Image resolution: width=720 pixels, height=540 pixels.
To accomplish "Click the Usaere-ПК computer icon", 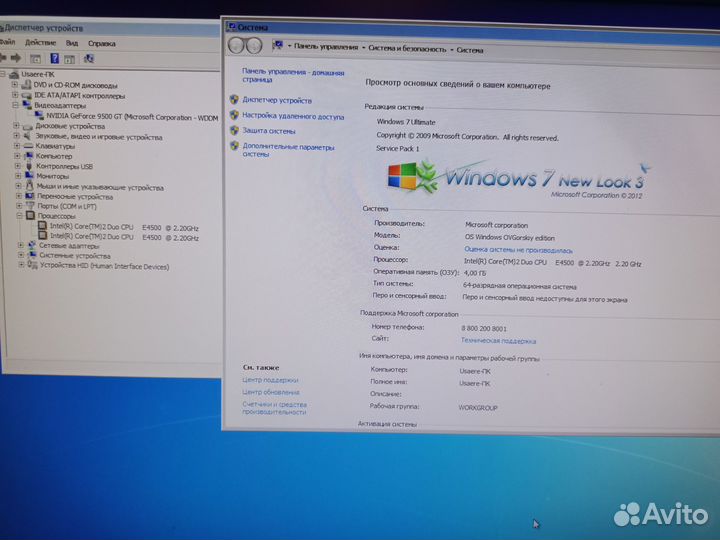I will pos(14,74).
